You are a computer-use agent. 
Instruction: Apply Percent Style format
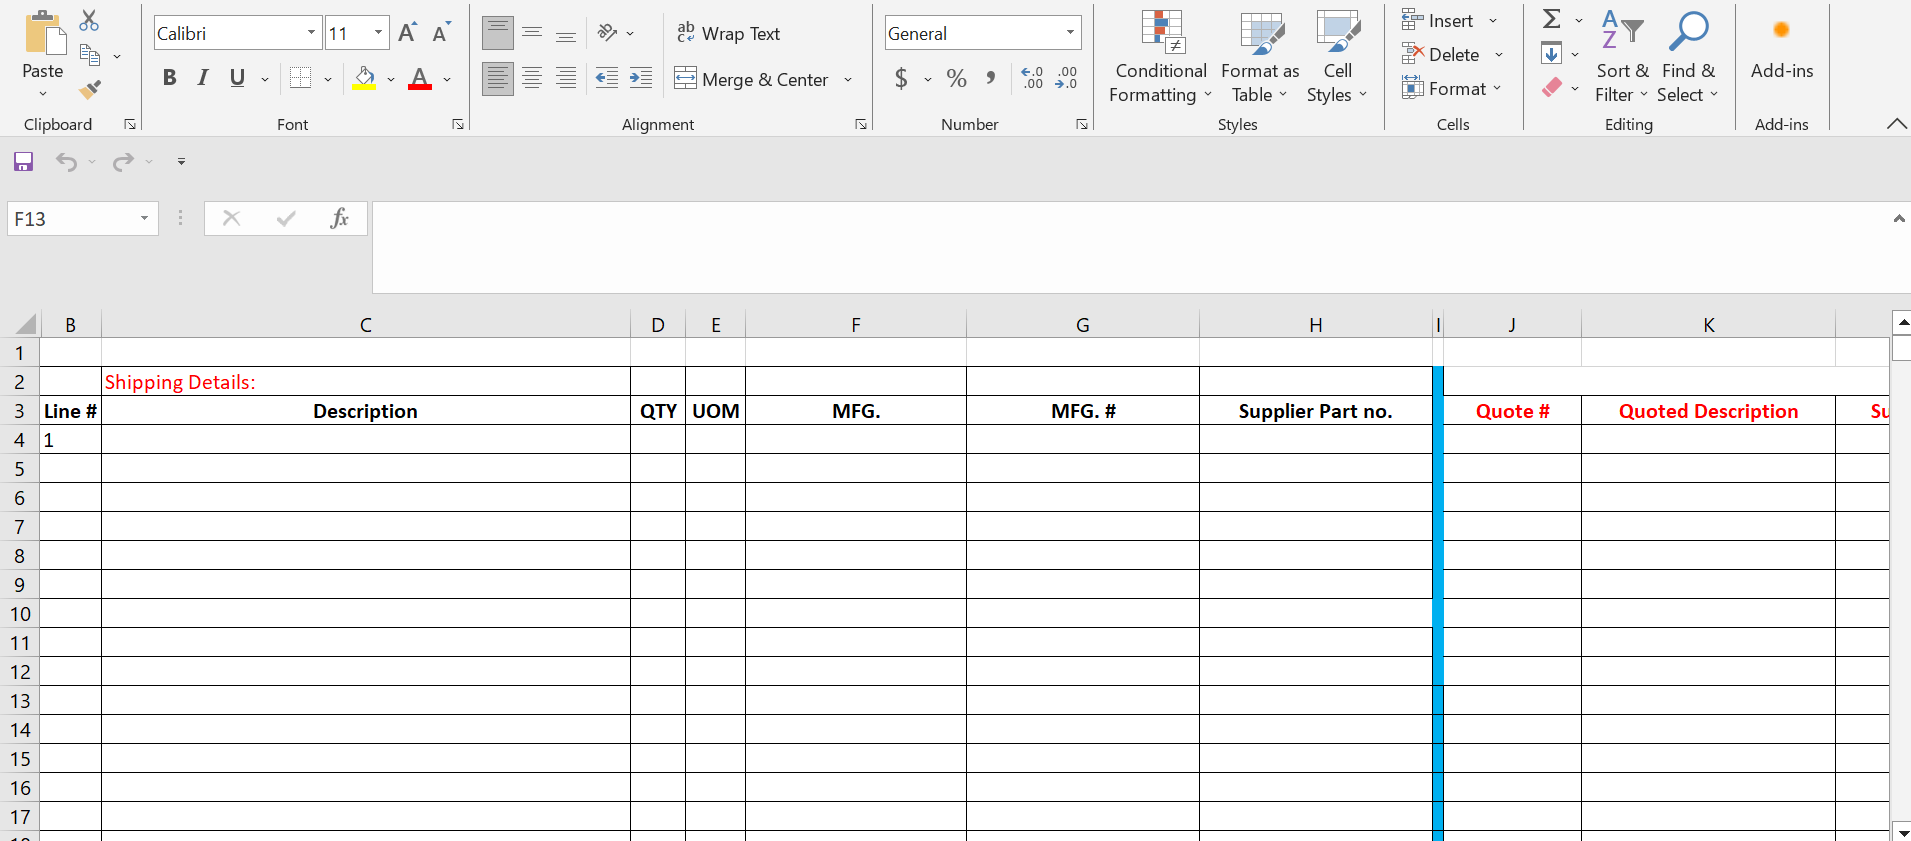point(957,78)
